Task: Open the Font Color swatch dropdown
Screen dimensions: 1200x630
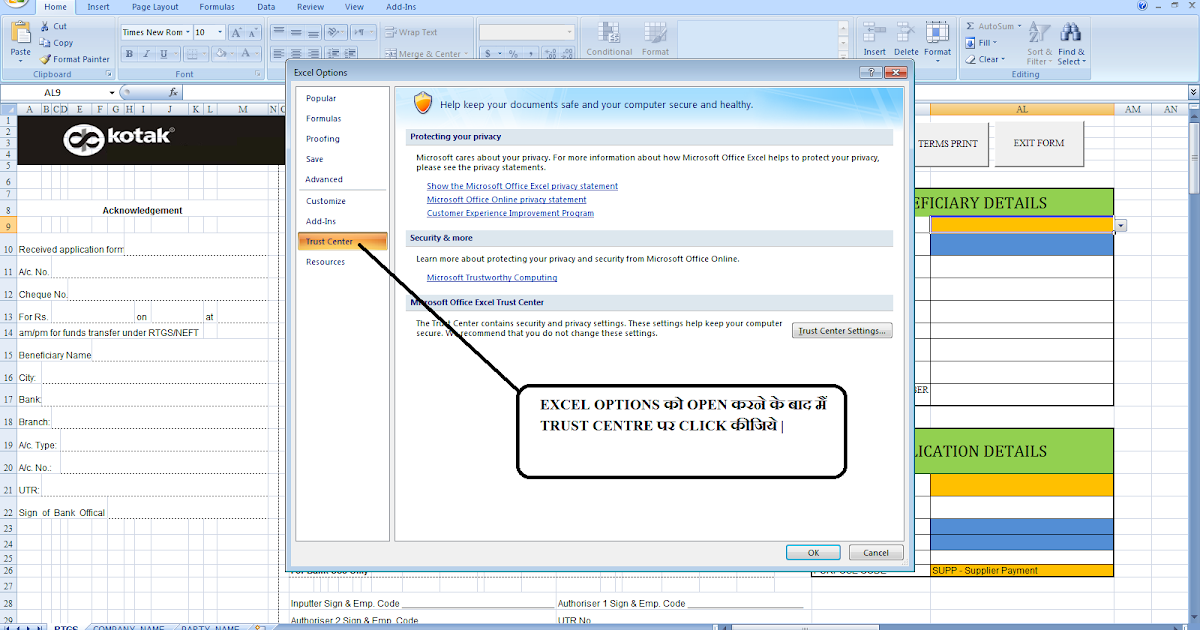Action: tap(256, 54)
